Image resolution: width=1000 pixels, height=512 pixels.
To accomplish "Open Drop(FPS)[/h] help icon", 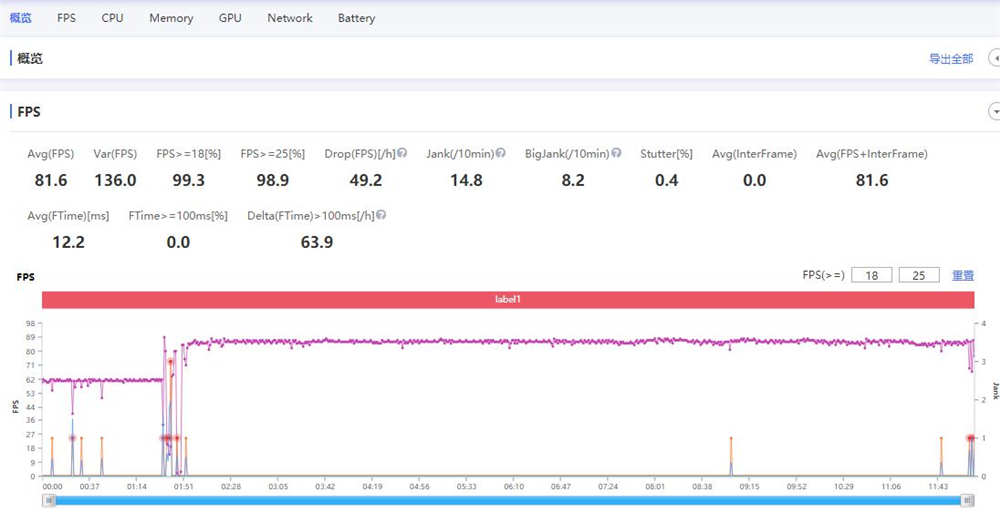I will (x=402, y=153).
